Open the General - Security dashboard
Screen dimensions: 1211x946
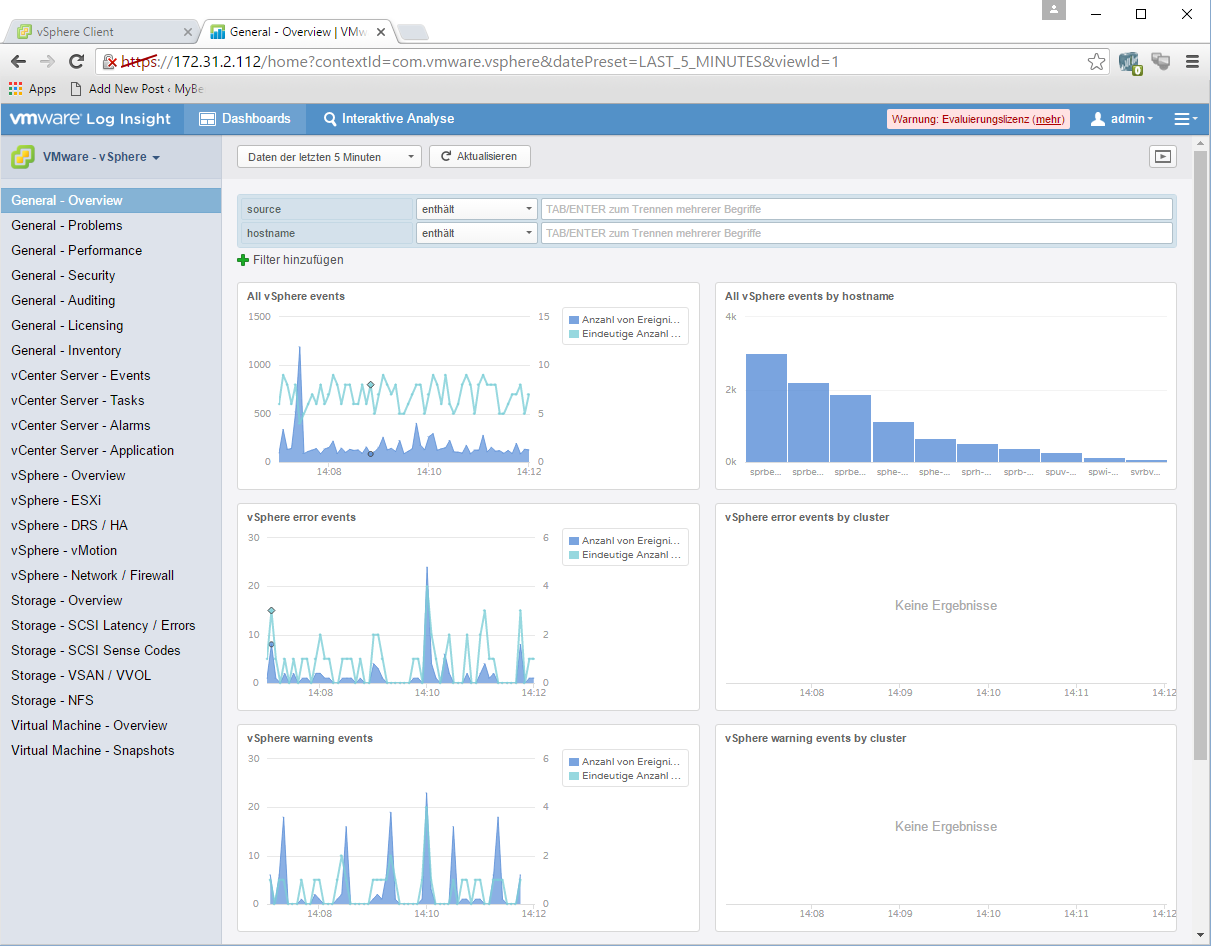(x=63, y=275)
